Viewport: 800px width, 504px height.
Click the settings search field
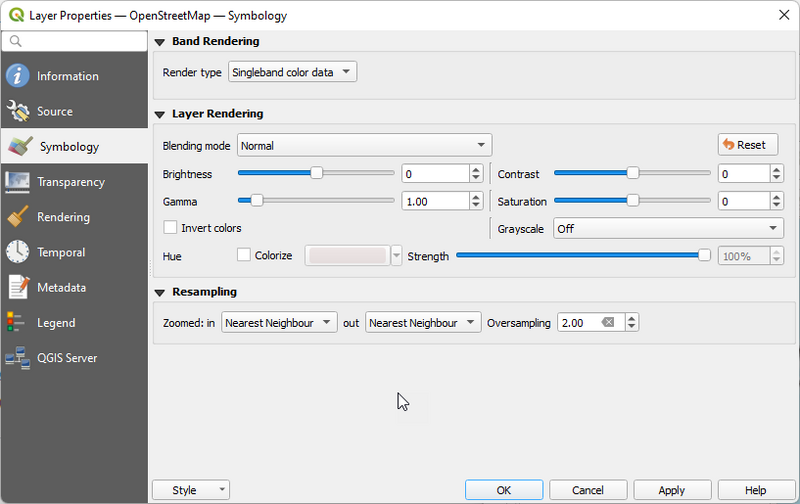74,41
